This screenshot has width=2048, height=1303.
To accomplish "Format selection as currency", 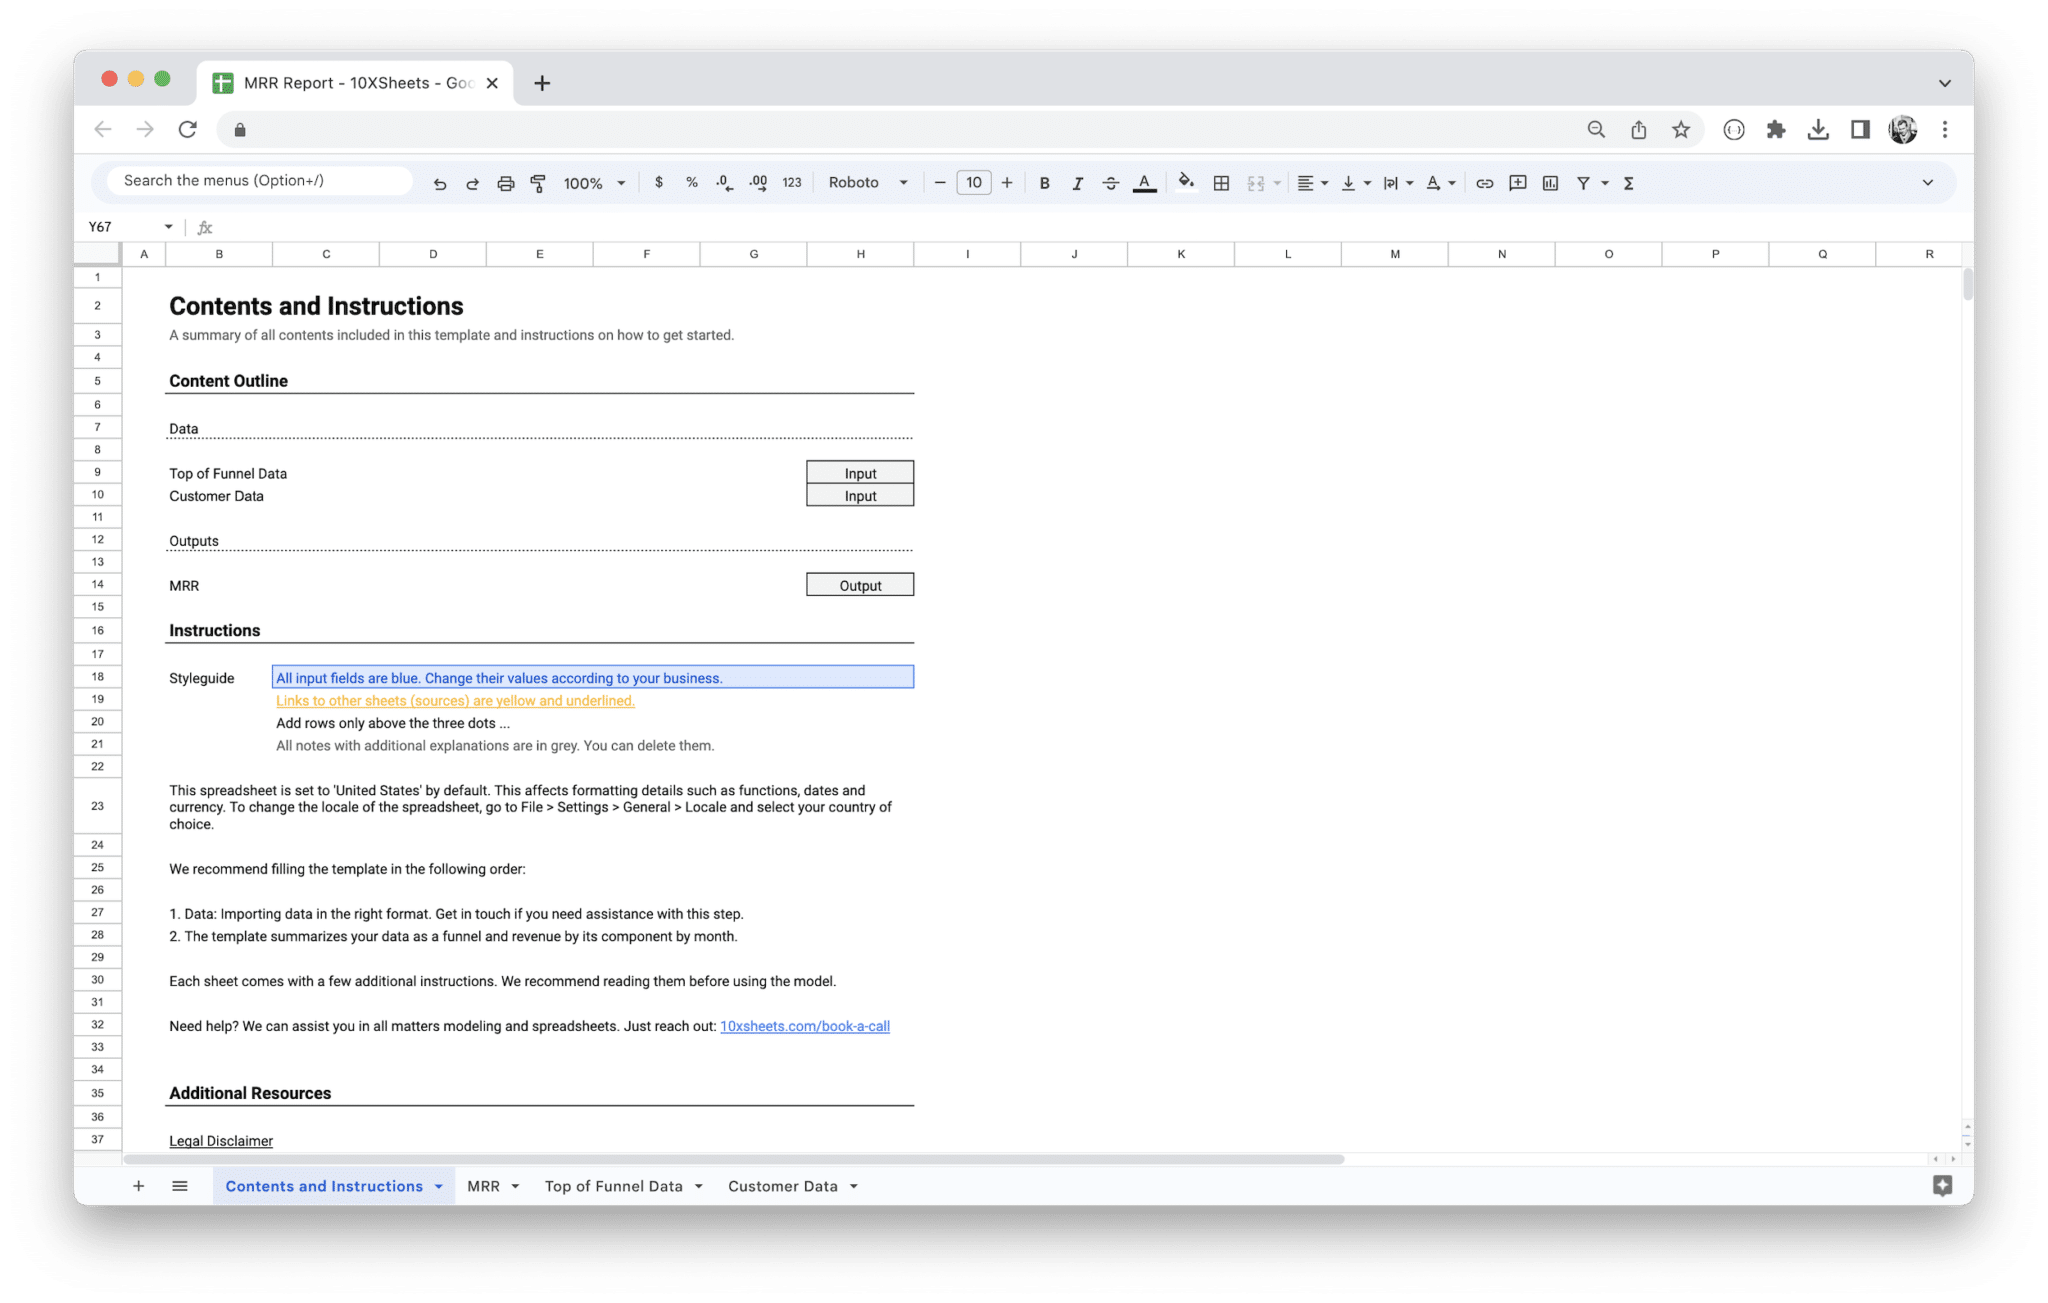I will click(658, 182).
